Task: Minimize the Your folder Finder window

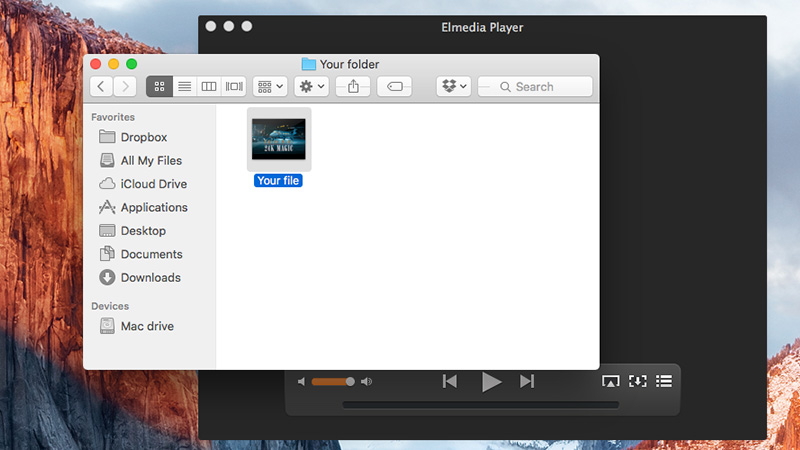Action: point(113,64)
